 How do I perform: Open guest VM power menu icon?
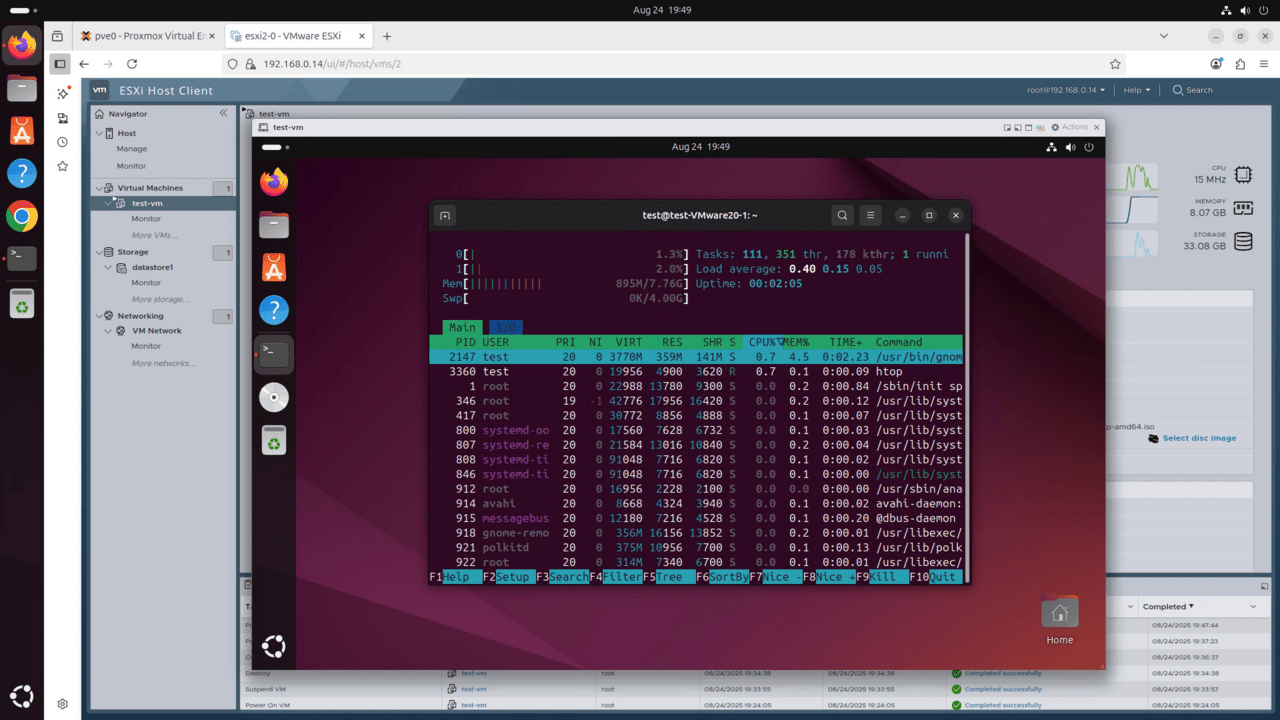[x=1089, y=147]
